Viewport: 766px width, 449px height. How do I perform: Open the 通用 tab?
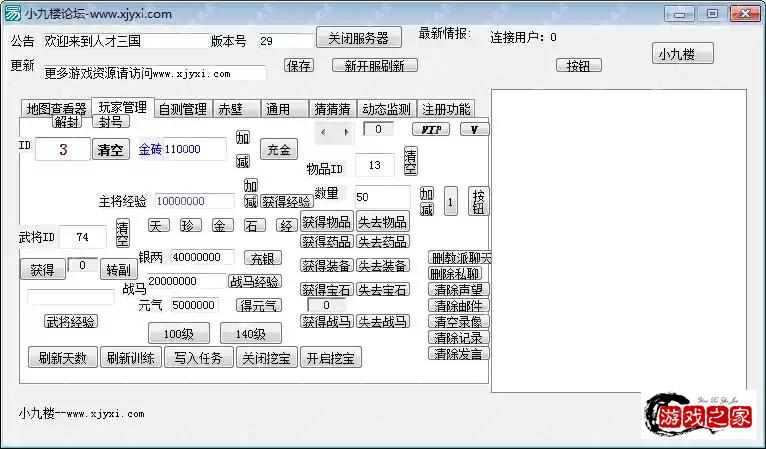click(284, 109)
